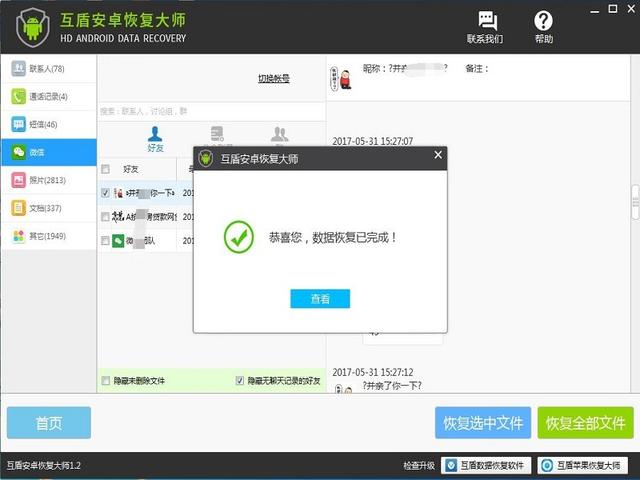Close the 互盾安卓恢复大师 dialog

tap(438, 155)
